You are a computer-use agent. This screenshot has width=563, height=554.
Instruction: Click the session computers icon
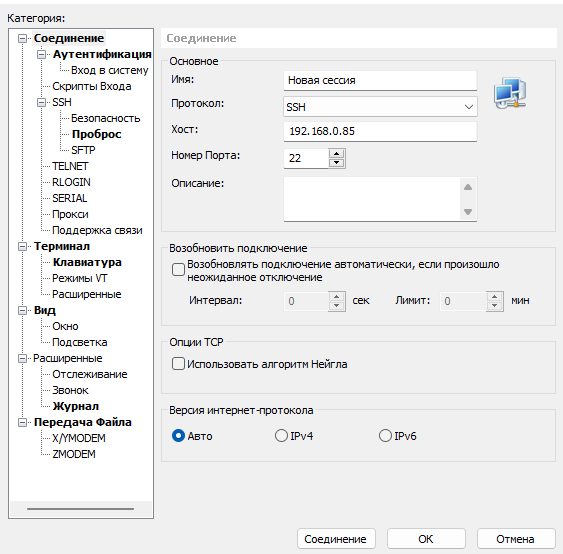point(510,93)
